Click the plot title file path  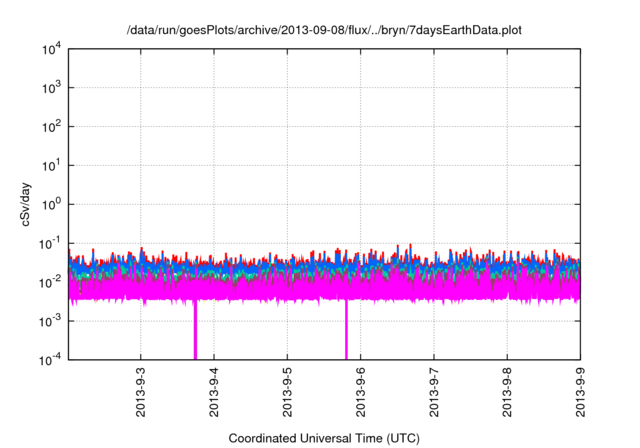tap(324, 30)
